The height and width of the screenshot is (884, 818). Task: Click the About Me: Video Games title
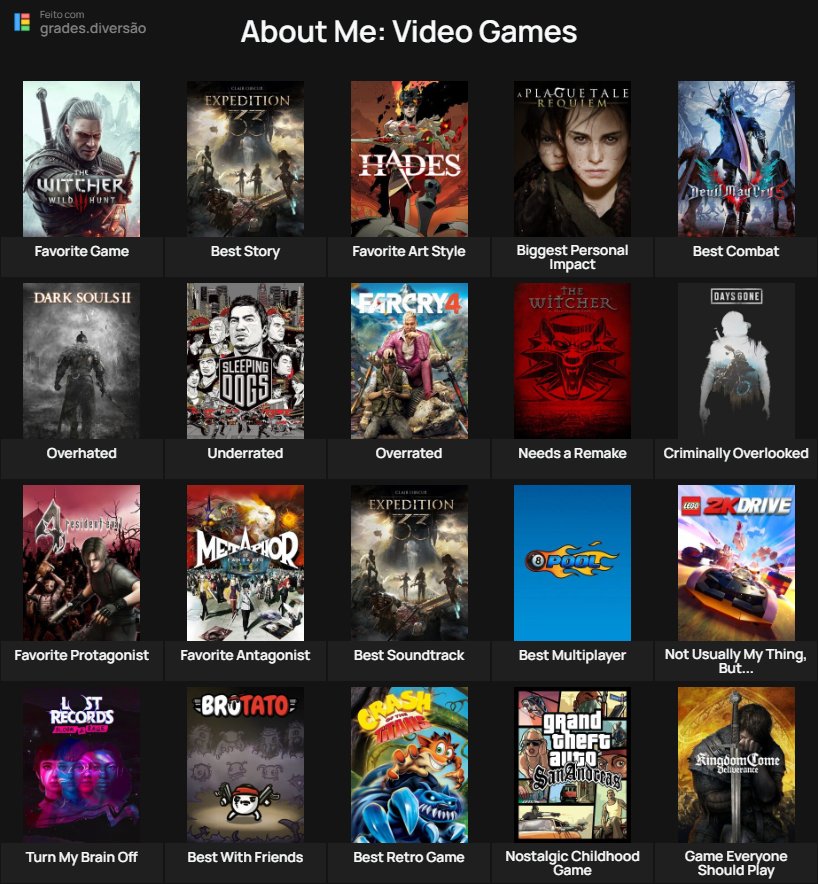409,32
